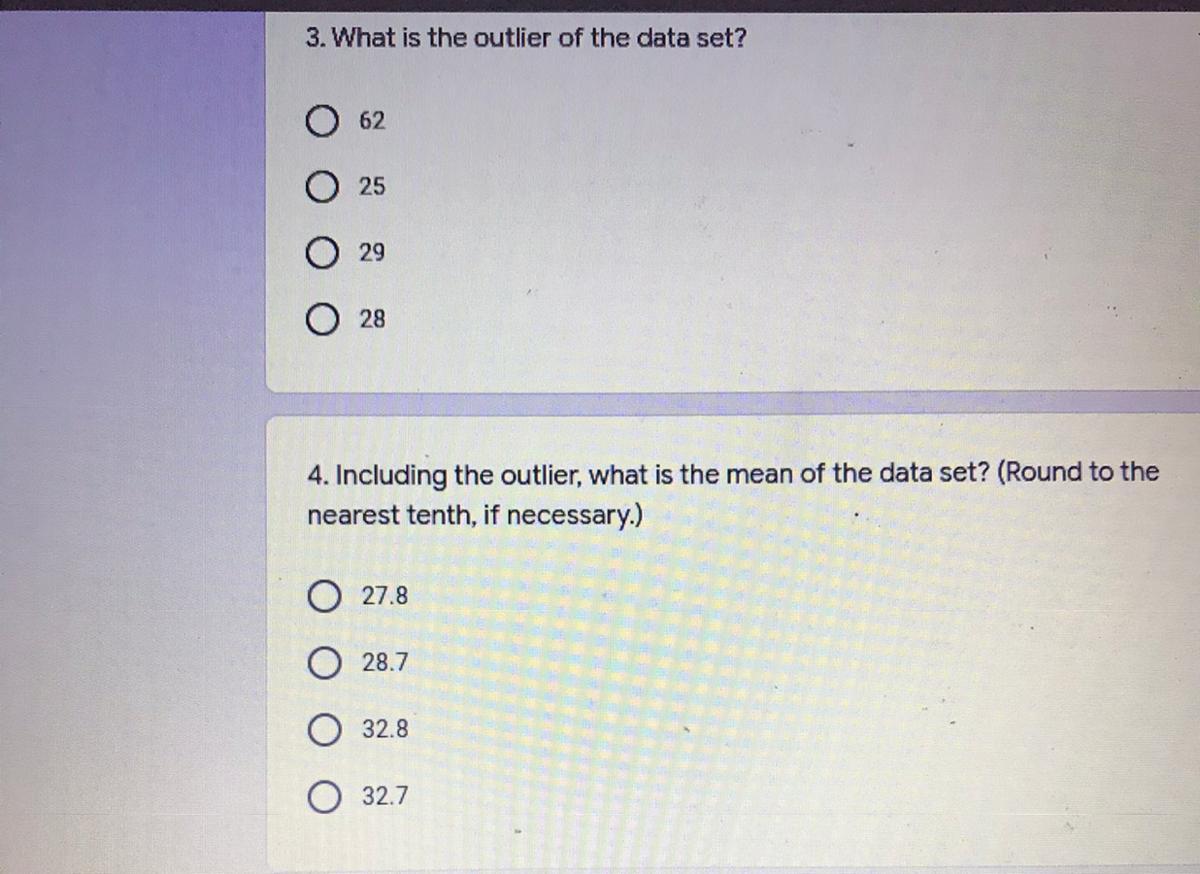Choose the radio circle beside 25
This screenshot has width=1200, height=874.
321,187
